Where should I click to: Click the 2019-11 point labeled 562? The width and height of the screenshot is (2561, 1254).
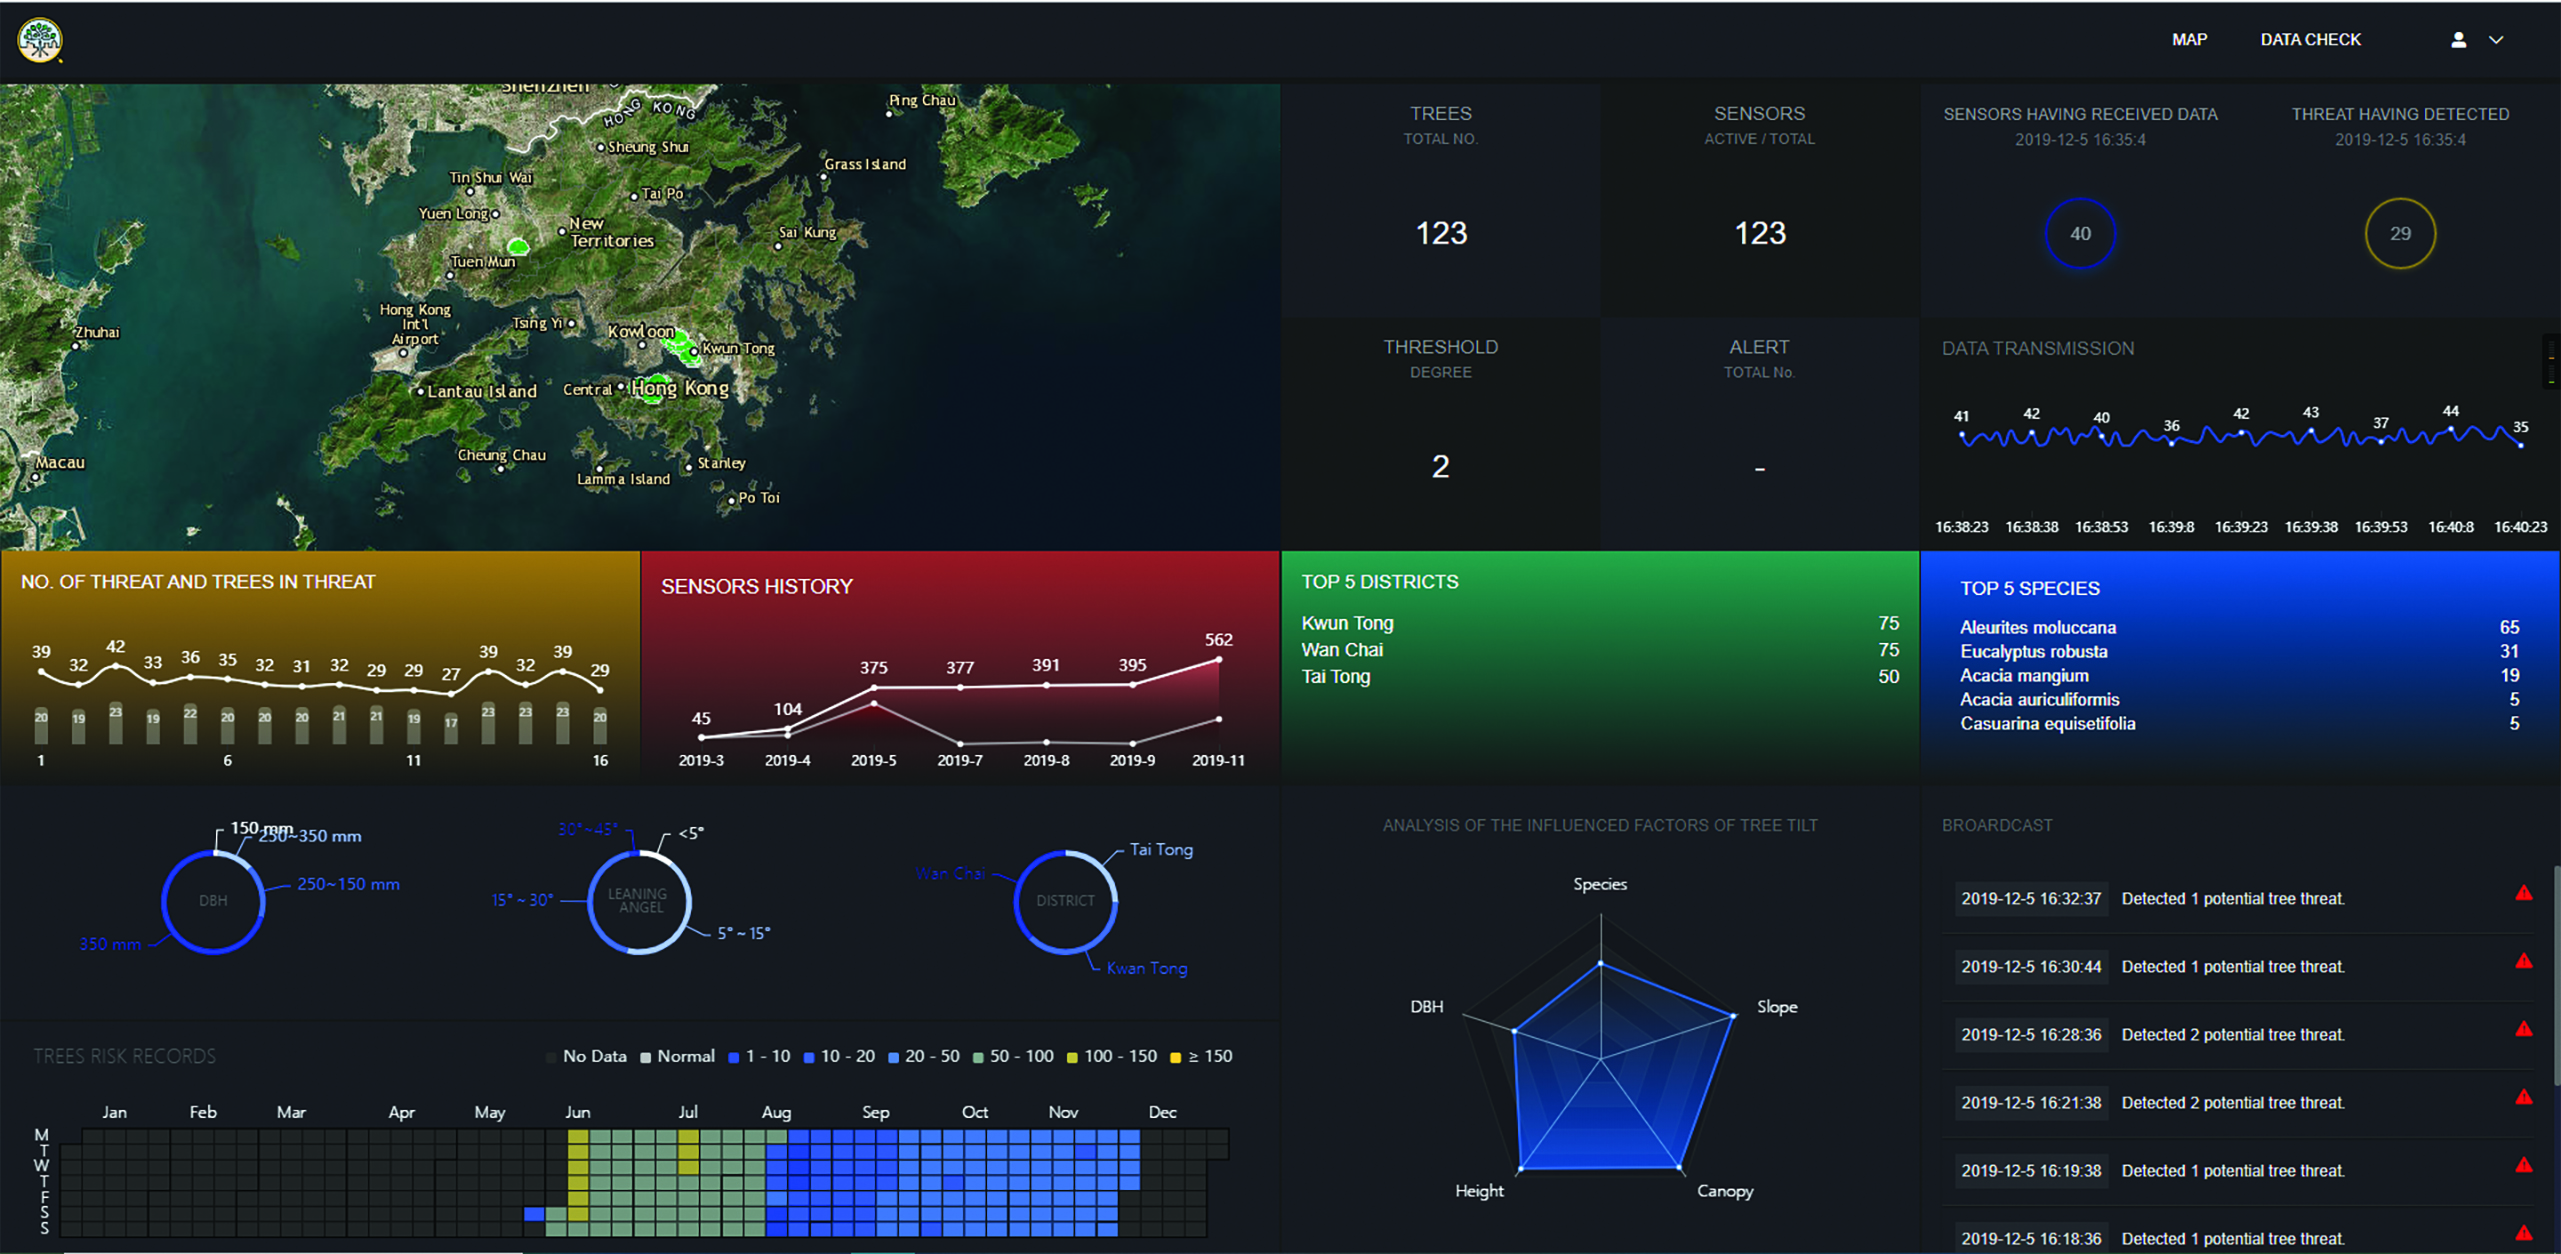coord(1218,660)
